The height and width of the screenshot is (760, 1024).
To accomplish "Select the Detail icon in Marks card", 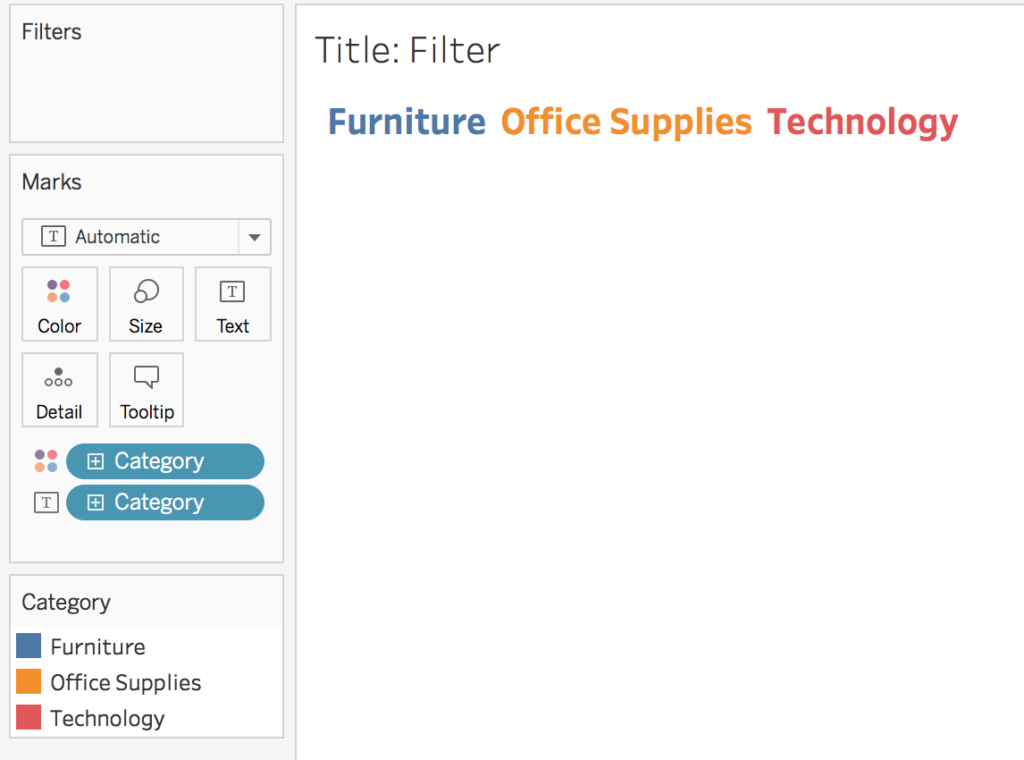I will click(x=59, y=389).
